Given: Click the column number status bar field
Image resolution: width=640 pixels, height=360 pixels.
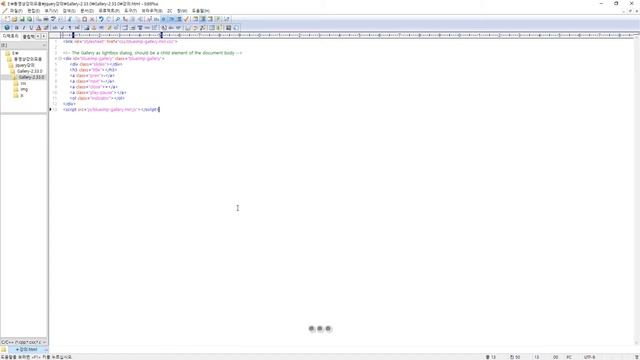Looking at the screenshot, I should click(x=515, y=357).
